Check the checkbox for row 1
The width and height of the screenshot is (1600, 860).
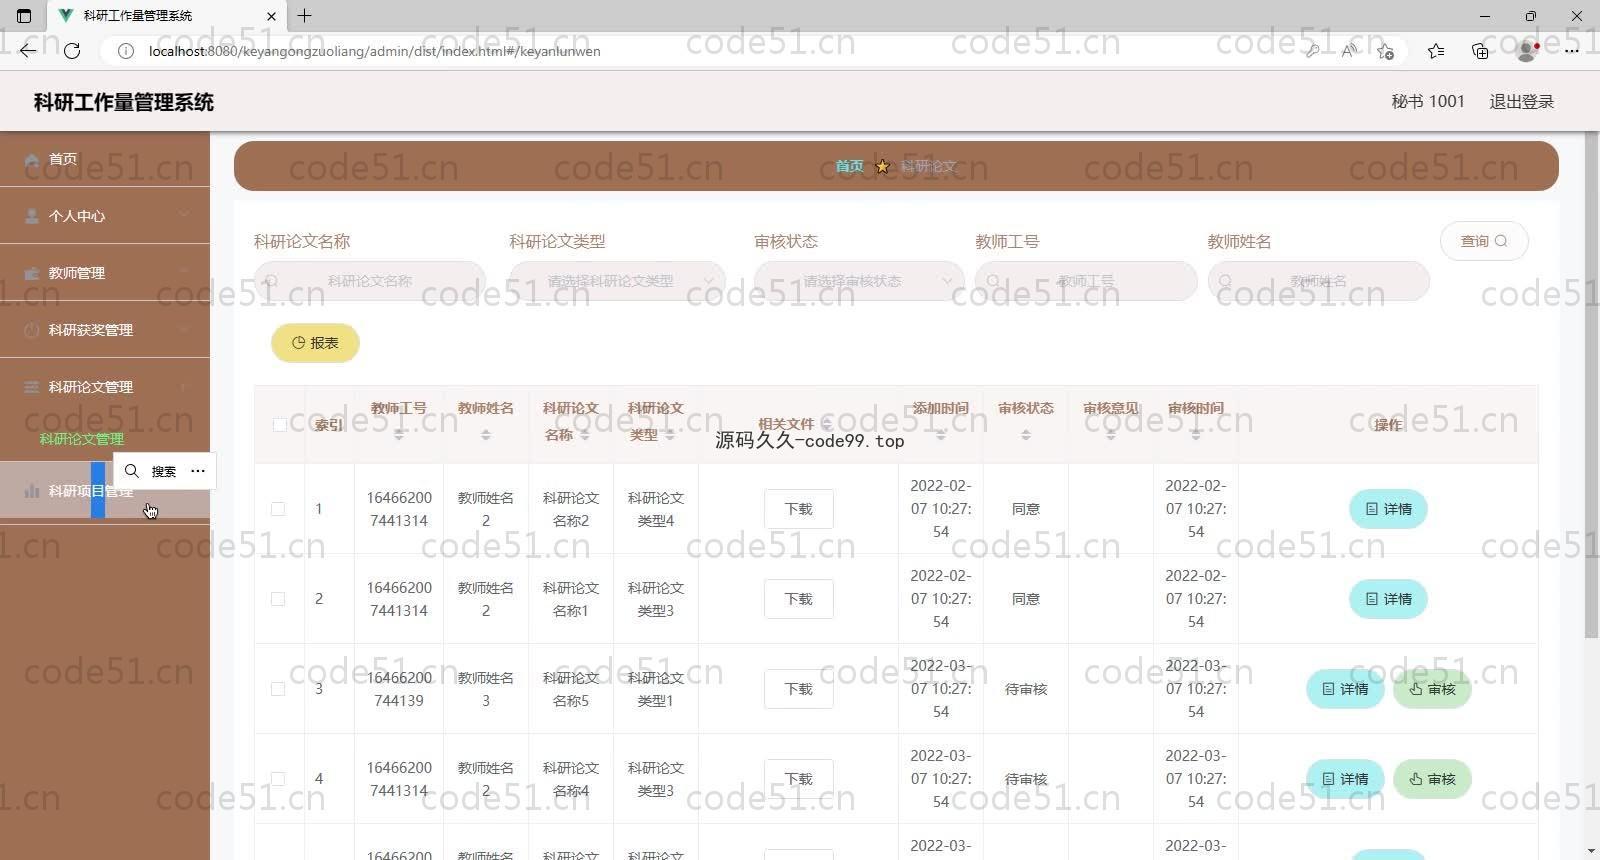279,509
